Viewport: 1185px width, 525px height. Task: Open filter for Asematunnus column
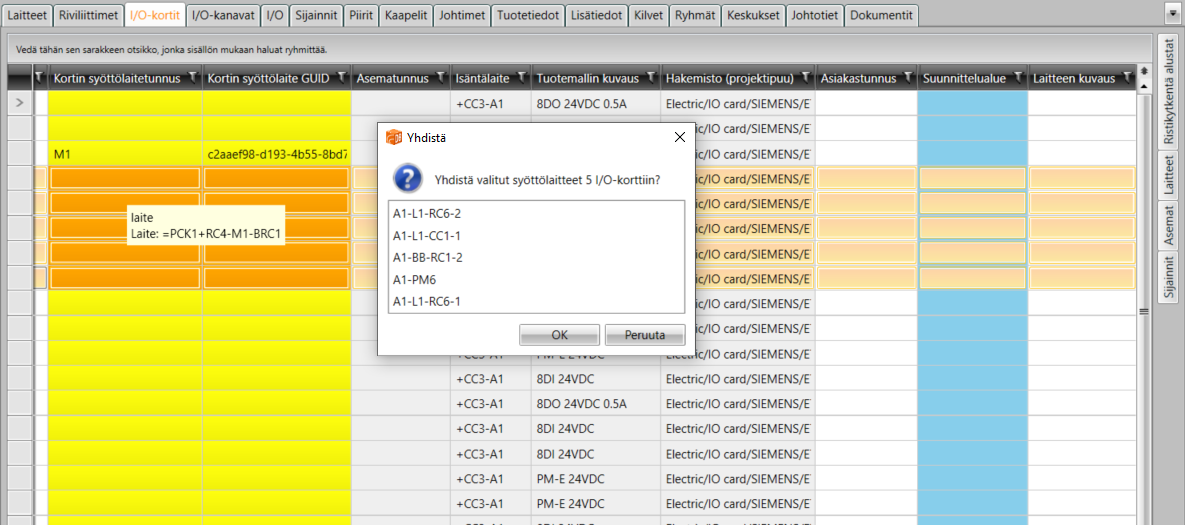(x=441, y=78)
